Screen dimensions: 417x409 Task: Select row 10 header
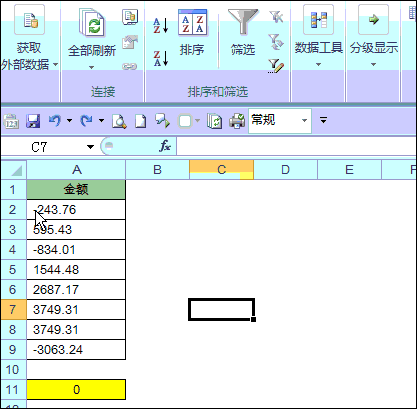coord(13,370)
